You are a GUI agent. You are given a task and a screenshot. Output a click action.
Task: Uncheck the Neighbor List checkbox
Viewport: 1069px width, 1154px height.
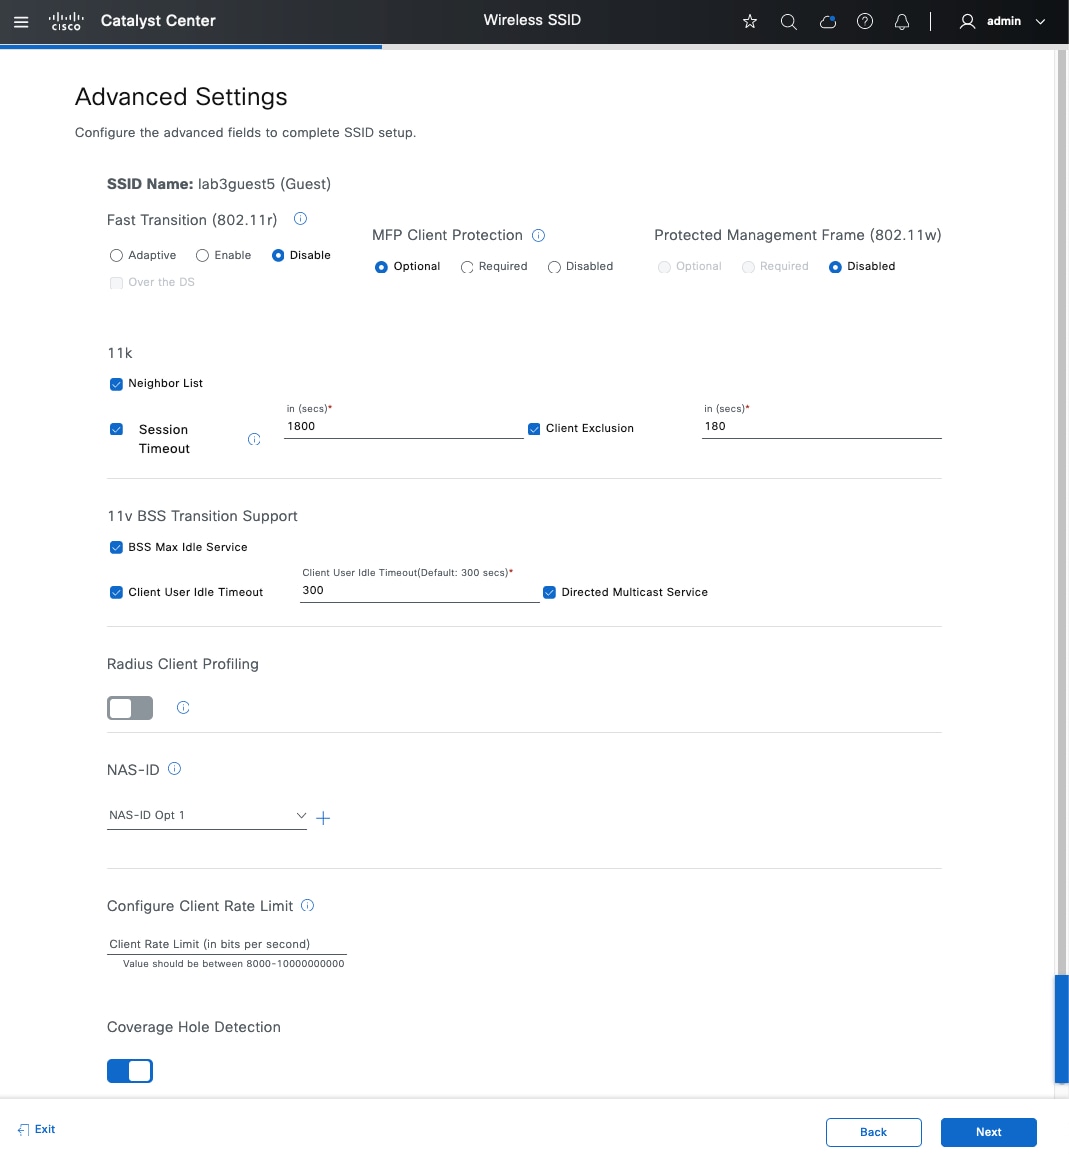point(116,384)
